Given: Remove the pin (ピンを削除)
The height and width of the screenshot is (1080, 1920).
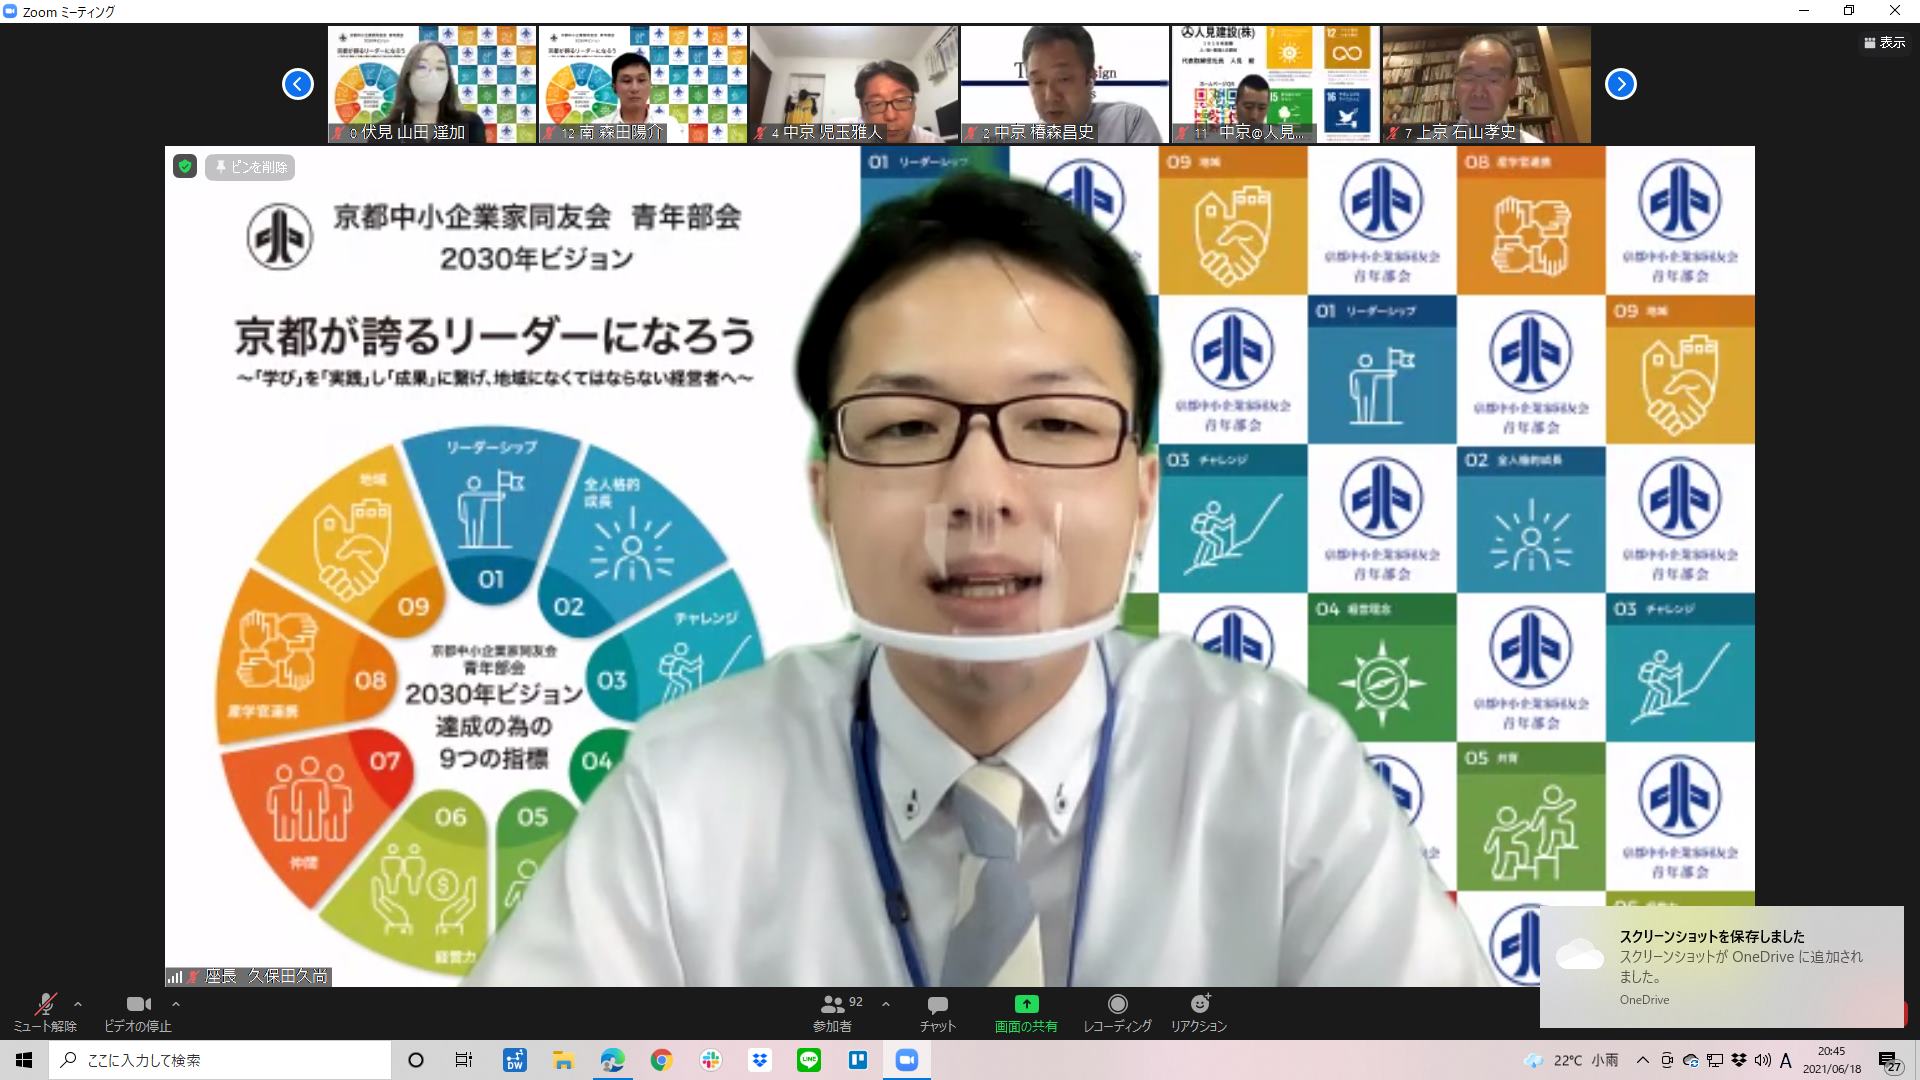Looking at the screenshot, I should [x=250, y=167].
